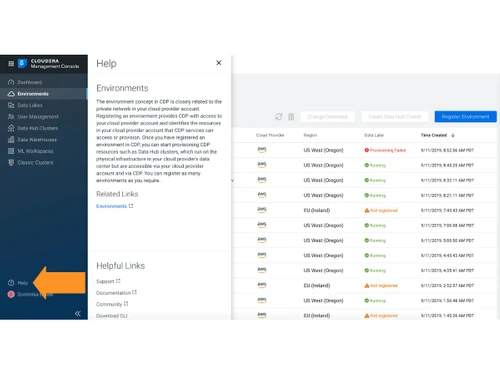Open the user profile avatar
Image resolution: width=500 pixels, height=375 pixels.
pos(11,294)
